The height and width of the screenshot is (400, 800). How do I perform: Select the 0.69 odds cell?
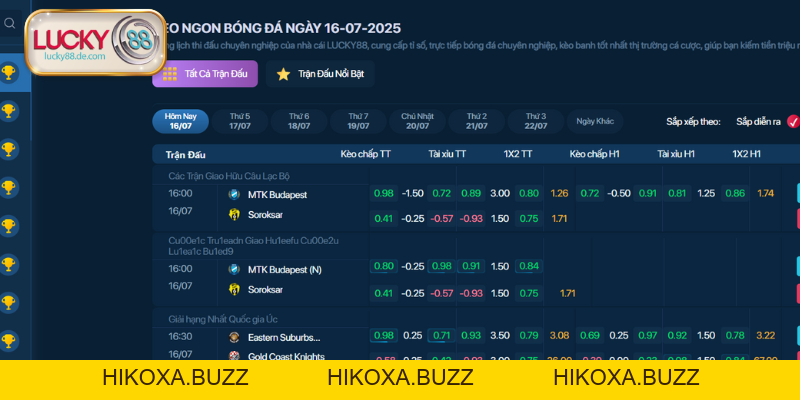[x=590, y=335]
